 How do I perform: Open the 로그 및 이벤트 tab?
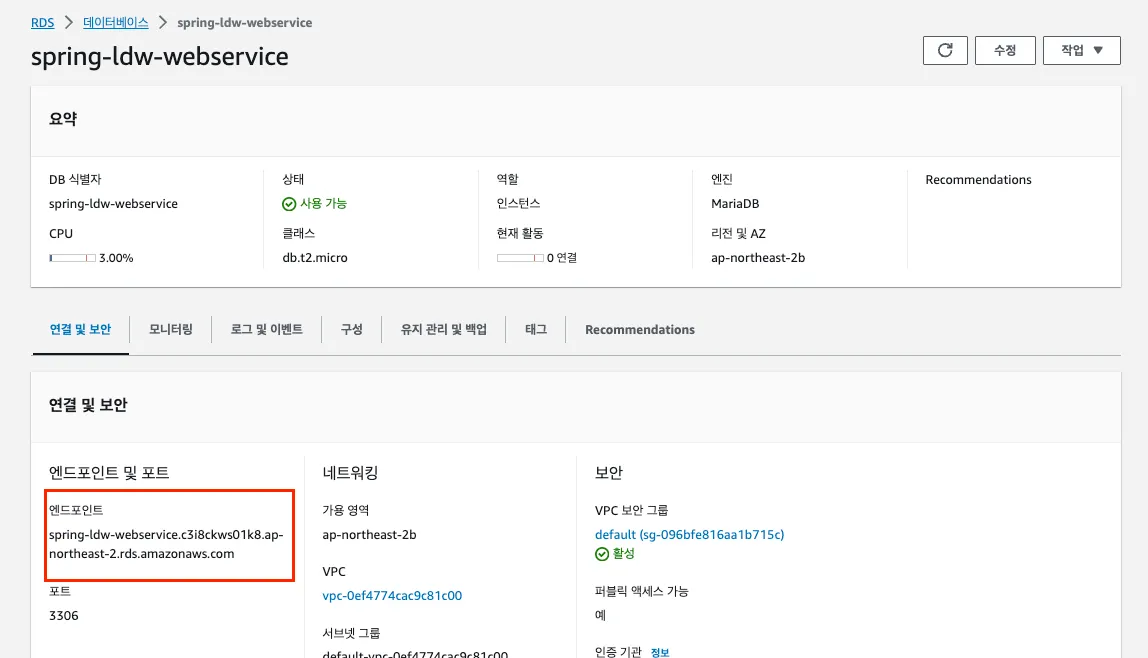pos(267,330)
